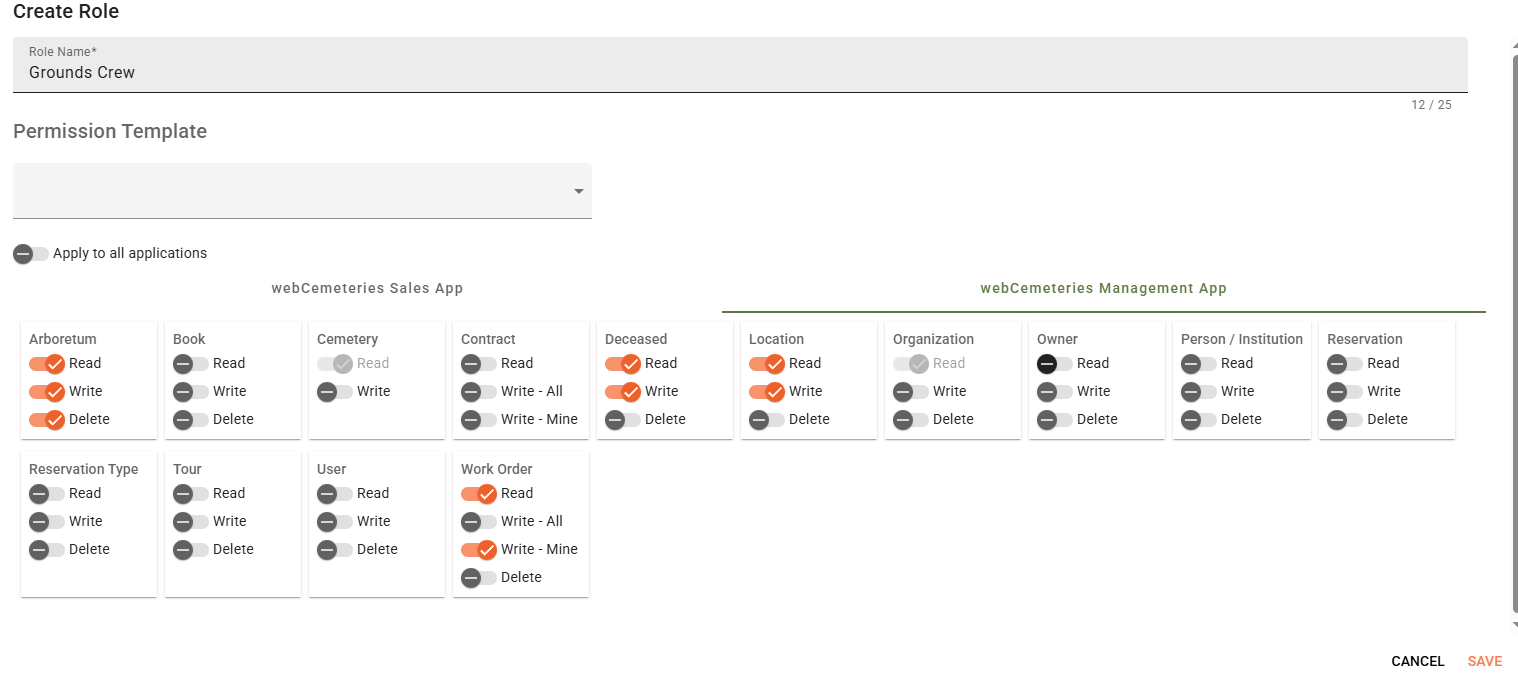Viewport: 1518px width, 680px height.
Task: Click the Permission Template dropdown arrow
Action: click(x=578, y=192)
